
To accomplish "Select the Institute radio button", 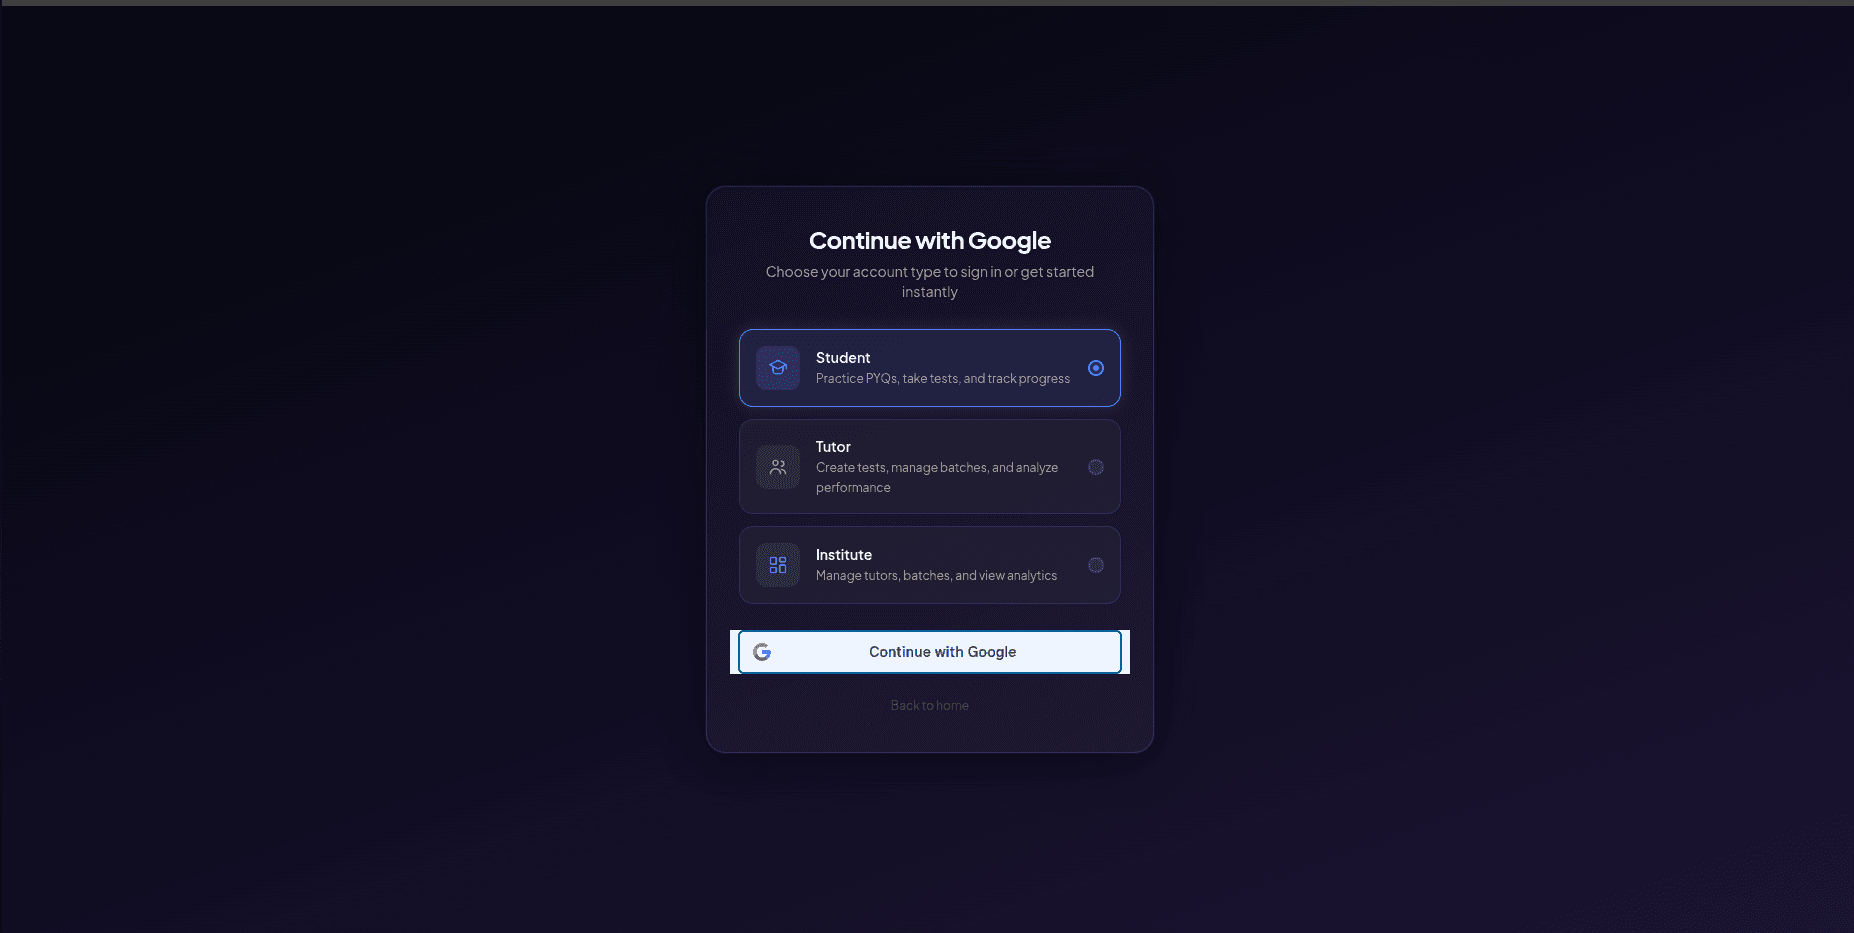I will tap(1096, 564).
